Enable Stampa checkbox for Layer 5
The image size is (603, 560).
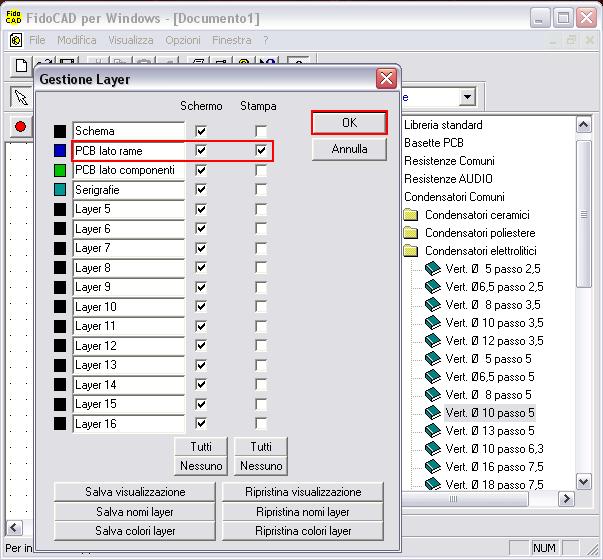(x=261, y=209)
